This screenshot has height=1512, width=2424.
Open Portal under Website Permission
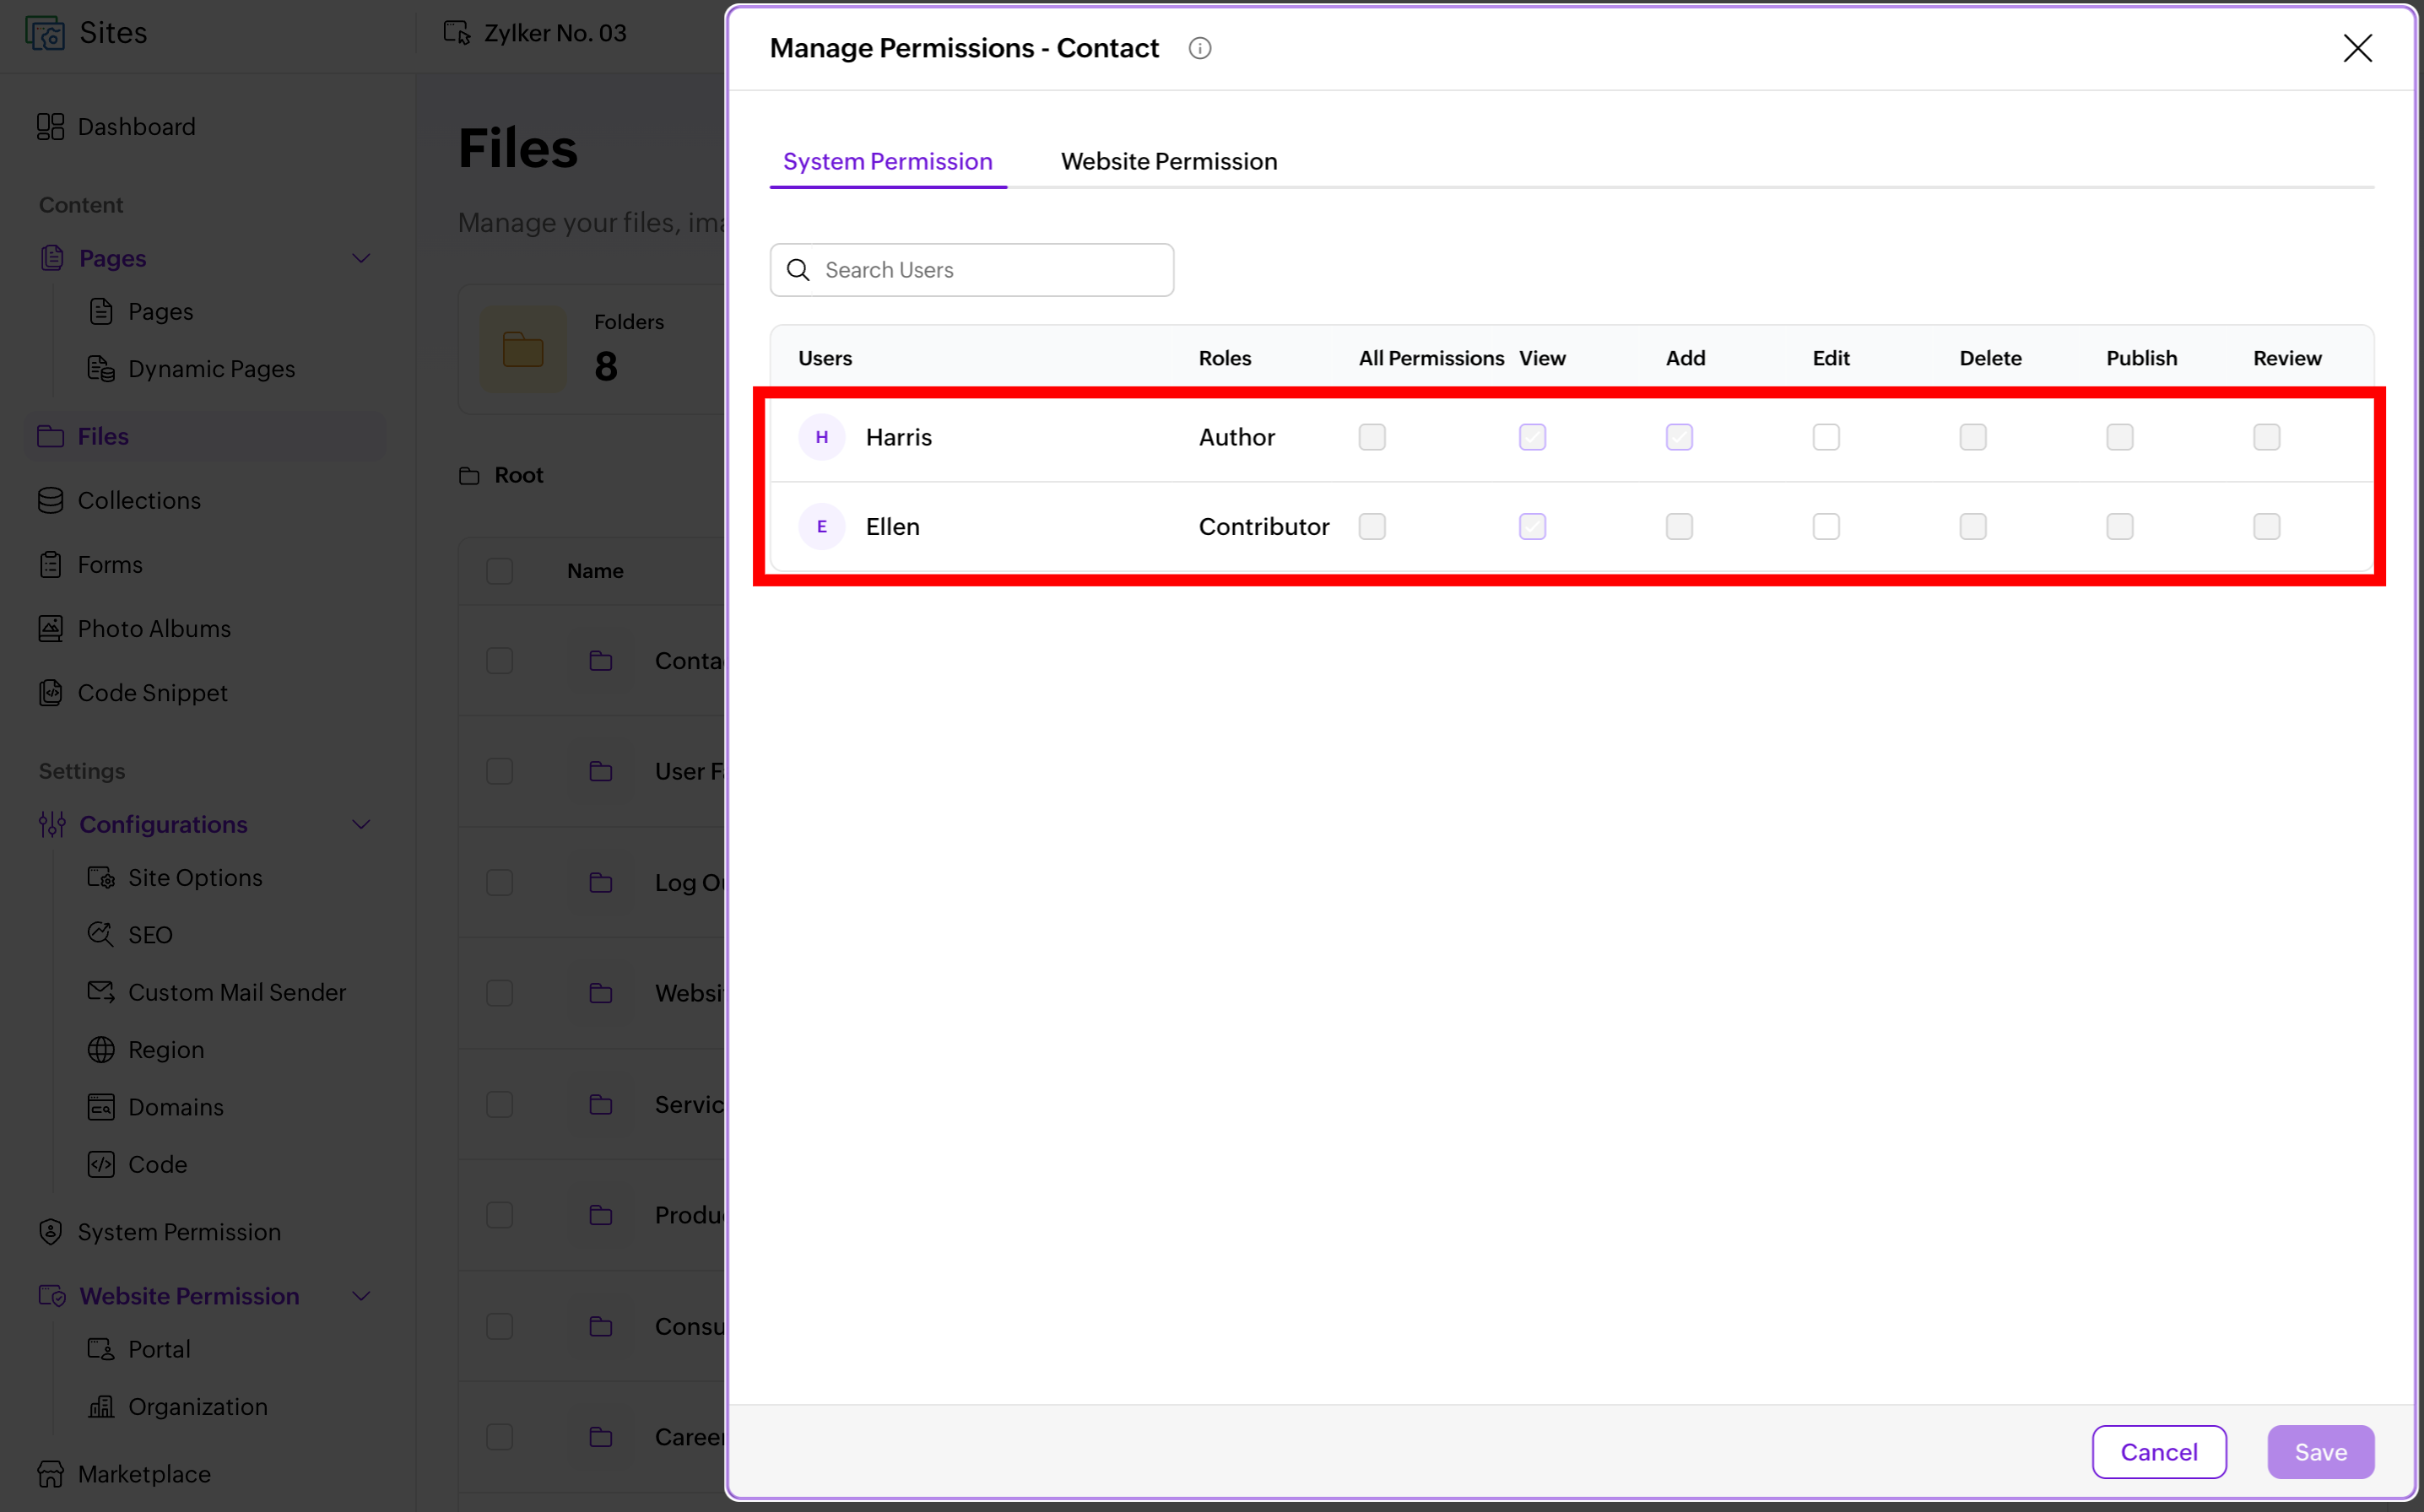[x=159, y=1348]
